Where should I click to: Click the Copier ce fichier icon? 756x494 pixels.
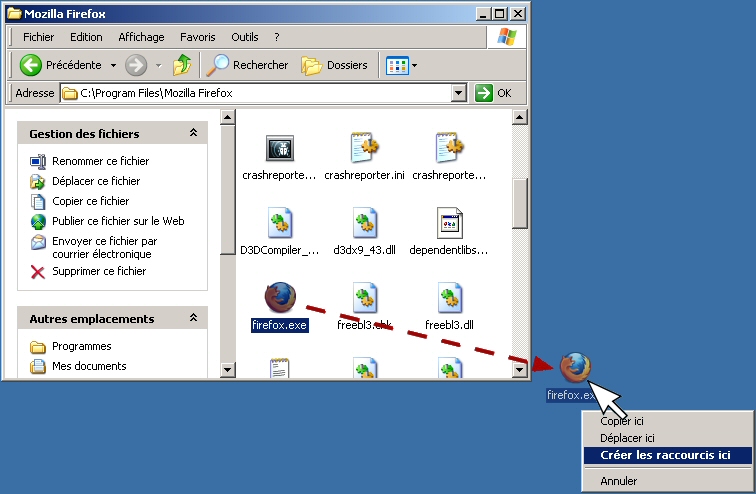pos(38,201)
